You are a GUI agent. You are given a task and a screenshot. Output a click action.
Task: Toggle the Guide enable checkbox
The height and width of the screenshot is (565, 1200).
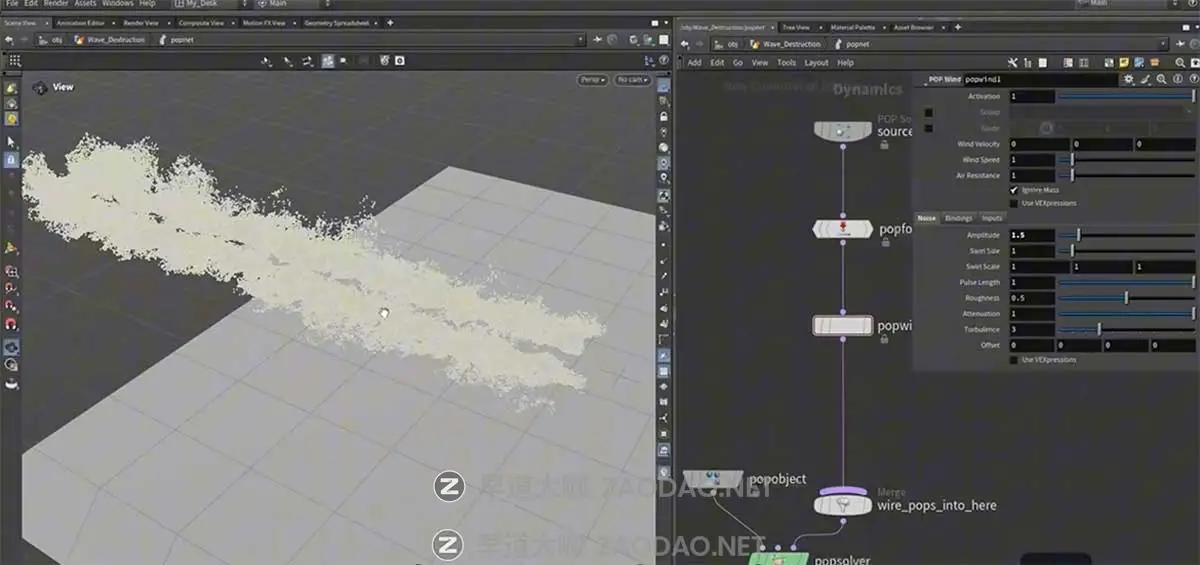click(928, 128)
